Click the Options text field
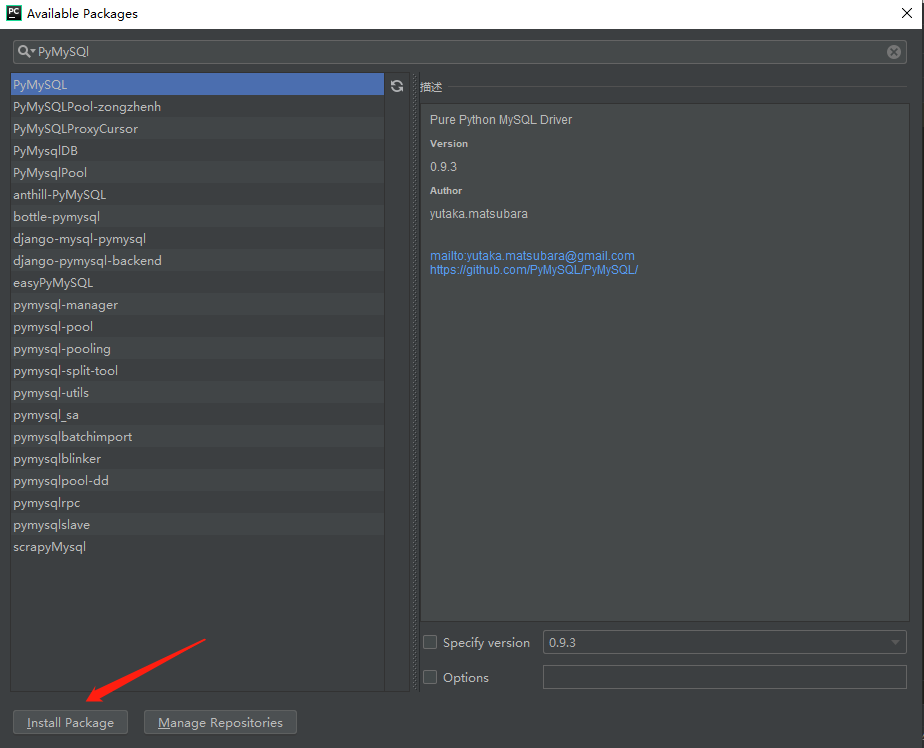Image resolution: width=924 pixels, height=748 pixels. [724, 677]
